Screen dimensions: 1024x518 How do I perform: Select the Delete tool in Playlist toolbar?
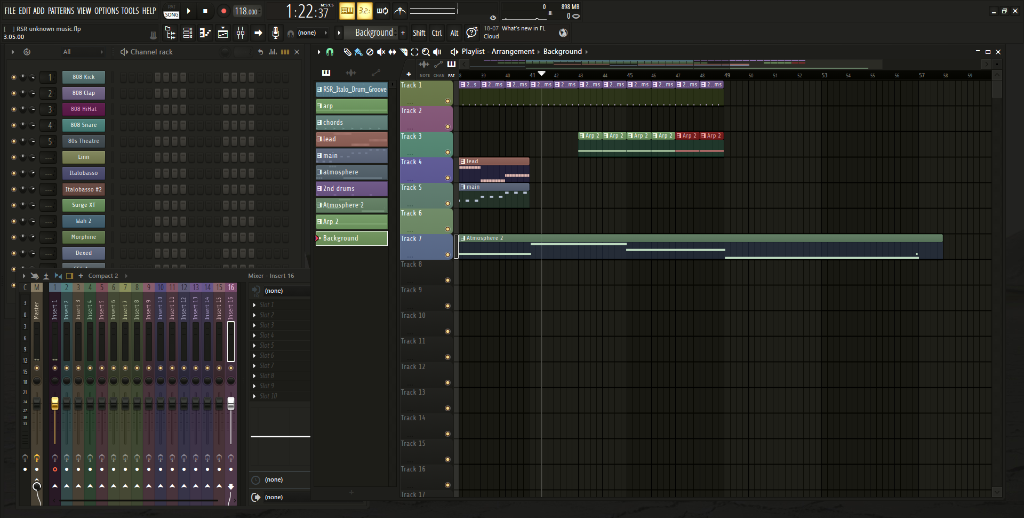(x=370, y=52)
